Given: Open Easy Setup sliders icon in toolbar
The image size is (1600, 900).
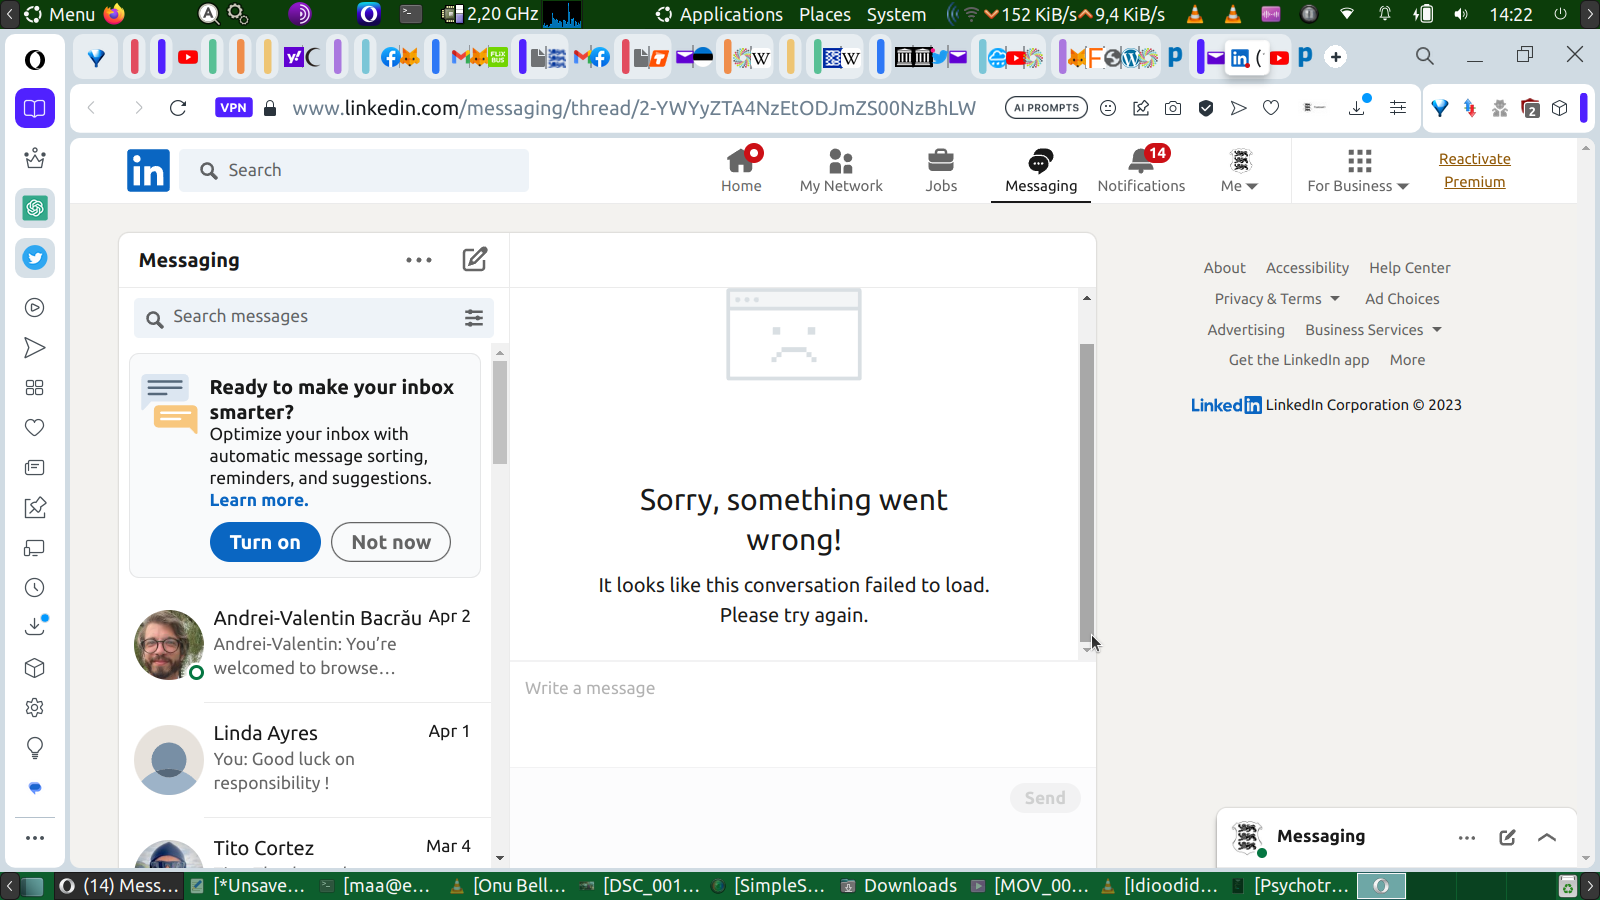Looking at the screenshot, I should pyautogui.click(x=1398, y=108).
